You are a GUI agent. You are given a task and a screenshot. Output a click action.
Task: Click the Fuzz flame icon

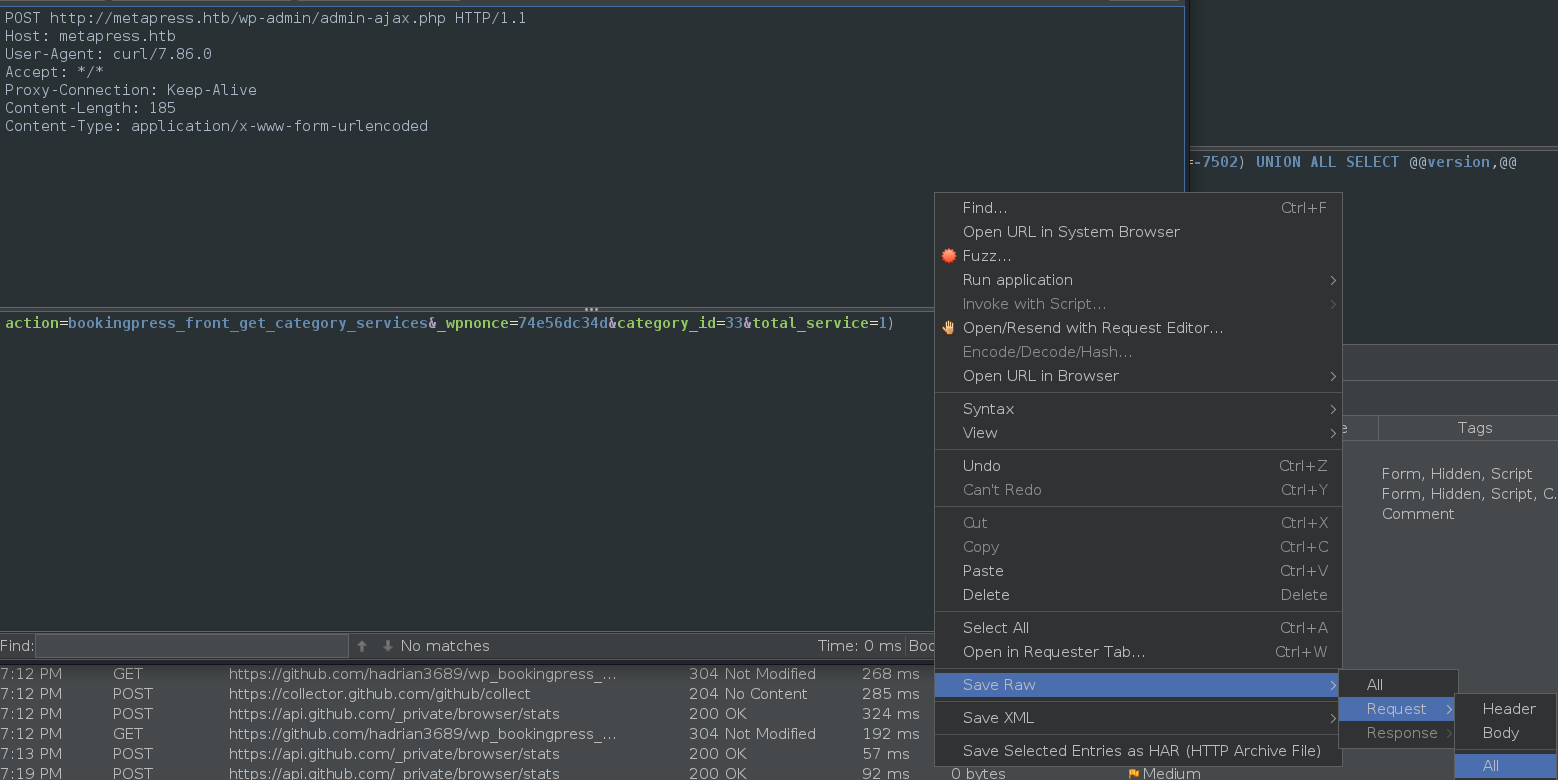(x=949, y=256)
